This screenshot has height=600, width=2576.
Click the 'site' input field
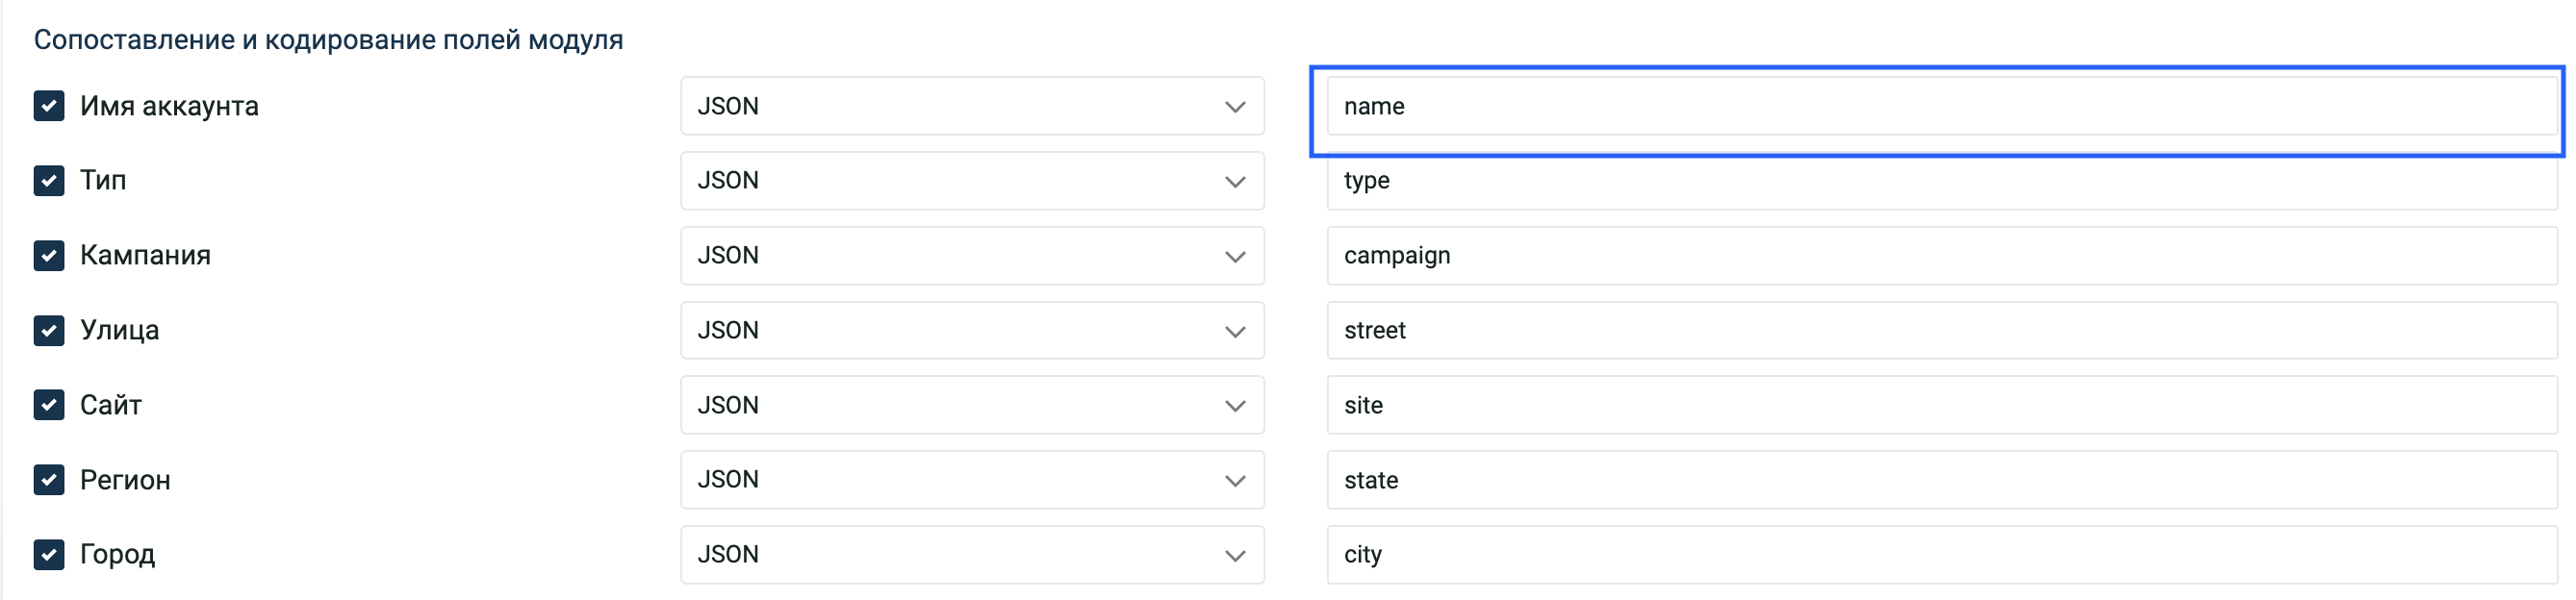1942,405
